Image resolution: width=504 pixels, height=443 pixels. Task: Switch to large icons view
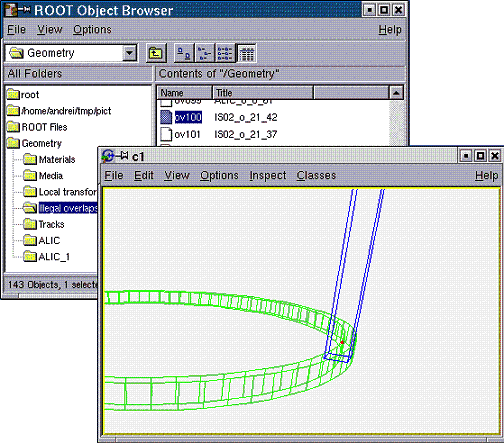(x=184, y=53)
